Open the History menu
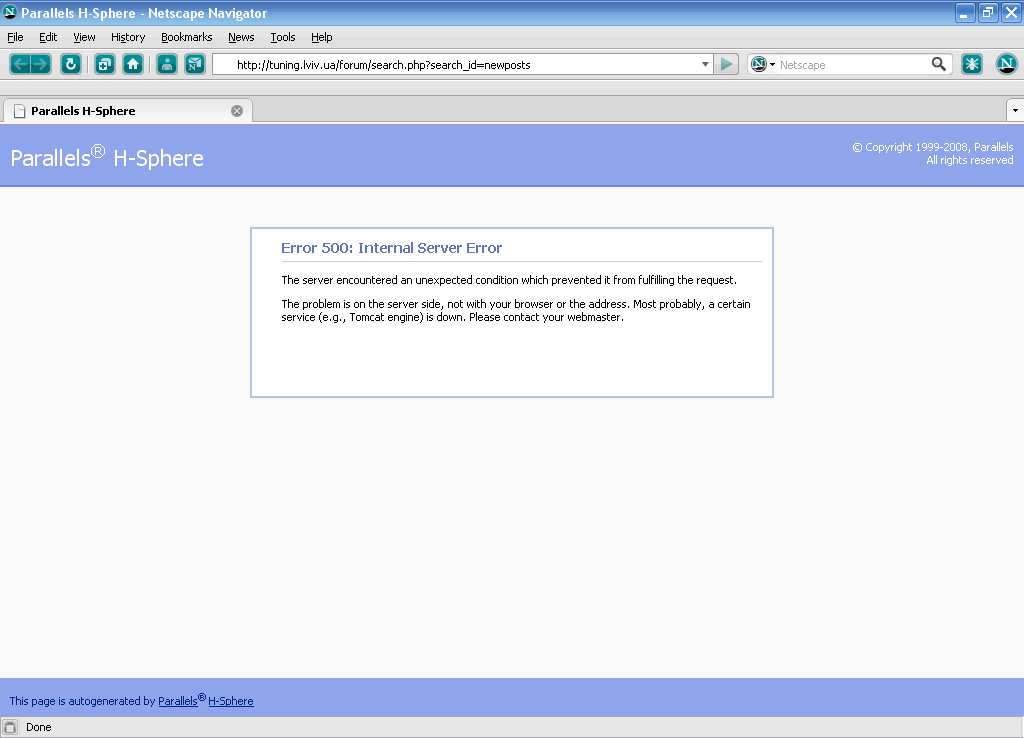This screenshot has height=738, width=1024. pyautogui.click(x=128, y=37)
